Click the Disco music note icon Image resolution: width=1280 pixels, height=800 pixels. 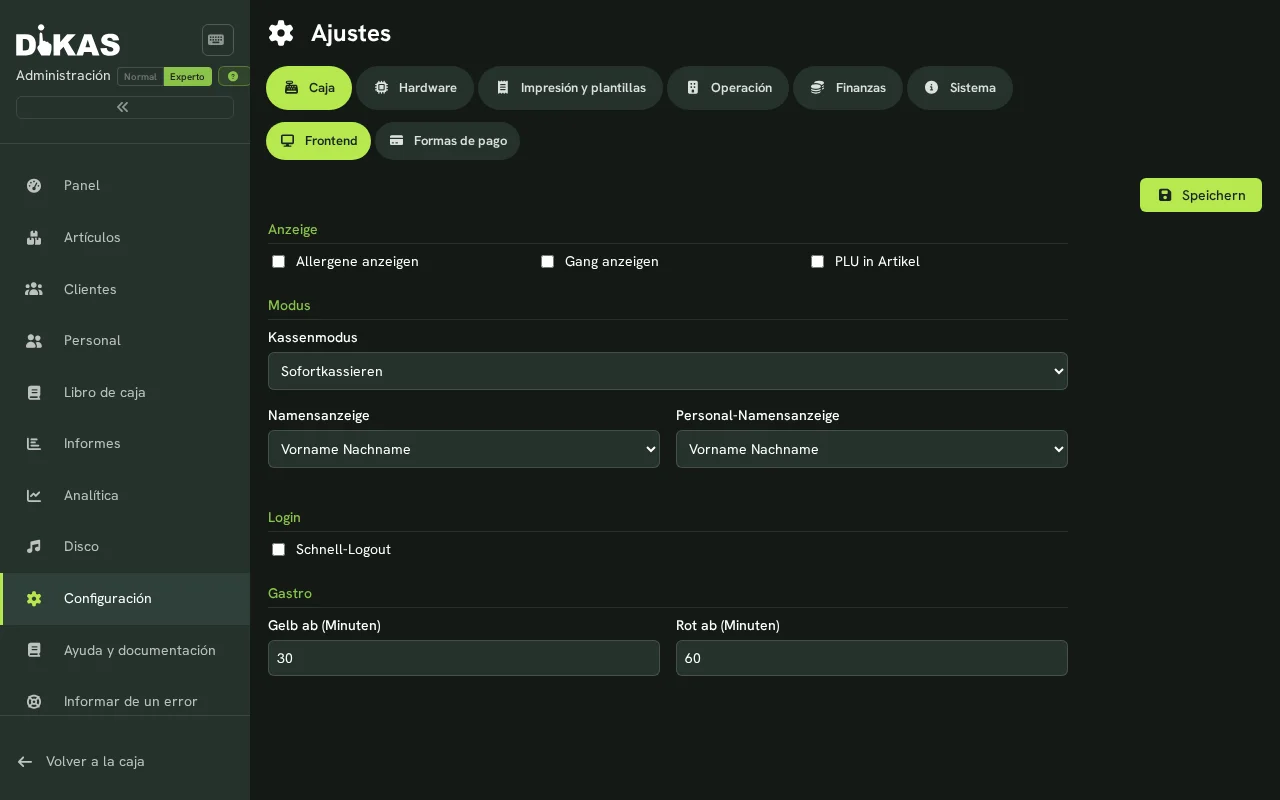tap(34, 547)
